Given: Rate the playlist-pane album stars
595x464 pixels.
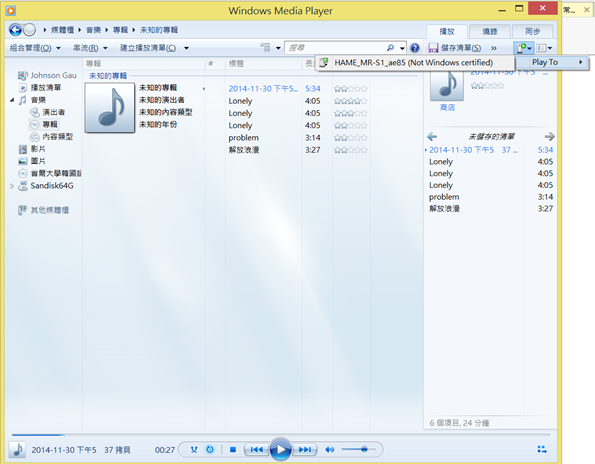Looking at the screenshot, I should pos(487,86).
